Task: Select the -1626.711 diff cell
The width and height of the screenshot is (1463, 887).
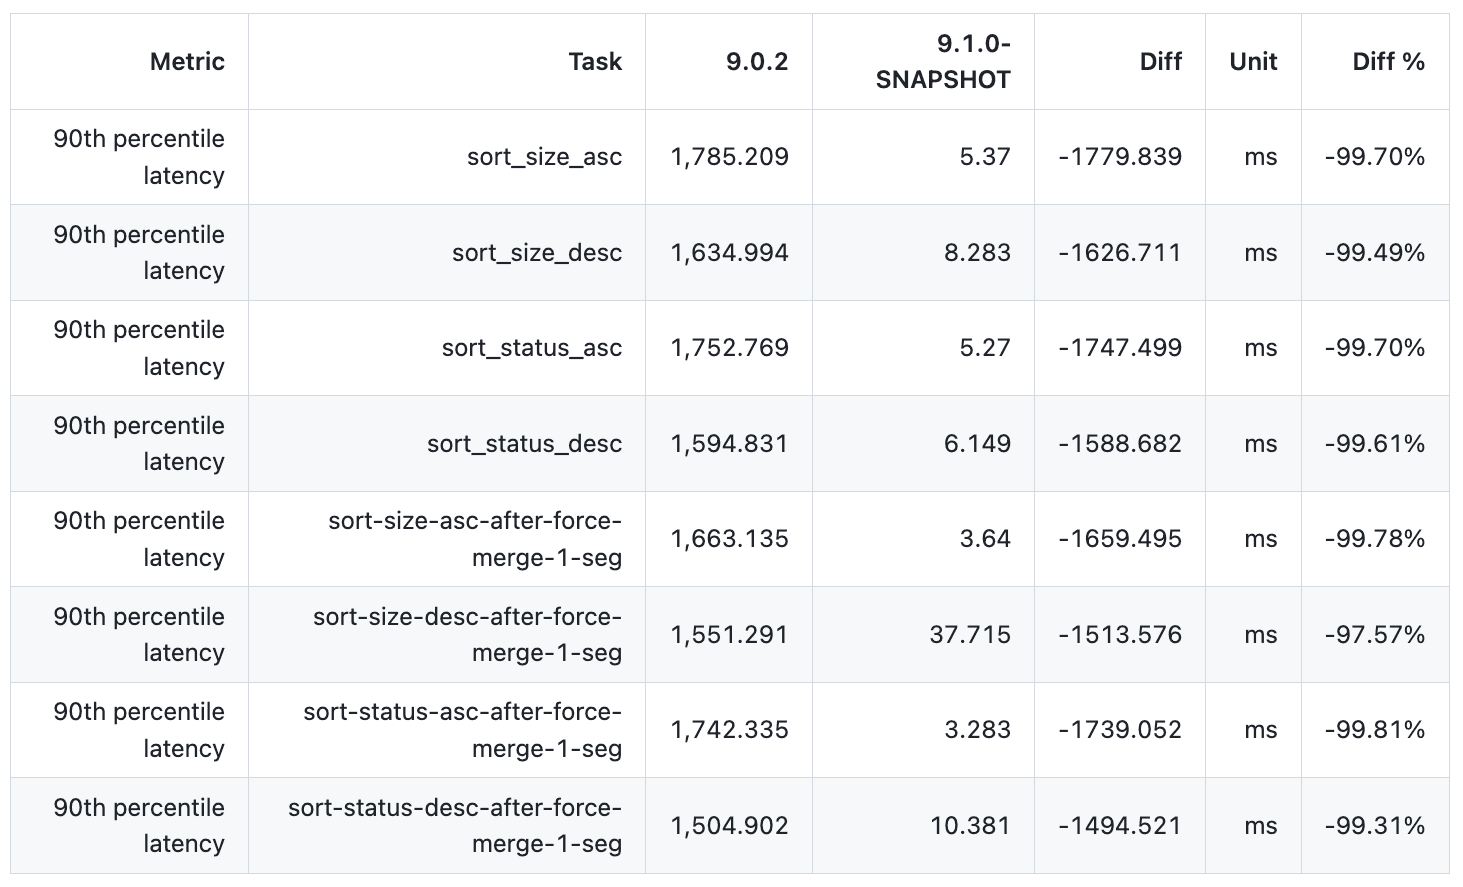Action: [x=1120, y=253]
